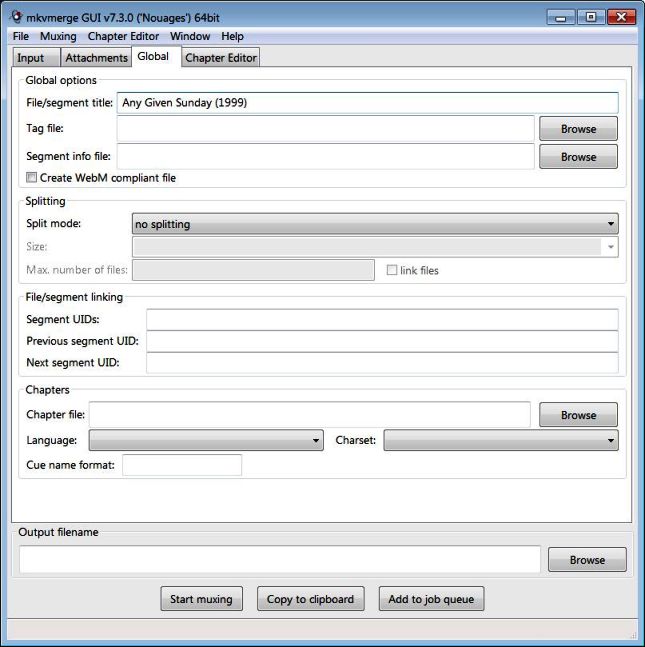Image resolution: width=645 pixels, height=647 pixels.
Task: Open the Chapter Editor menu
Action: [x=123, y=36]
